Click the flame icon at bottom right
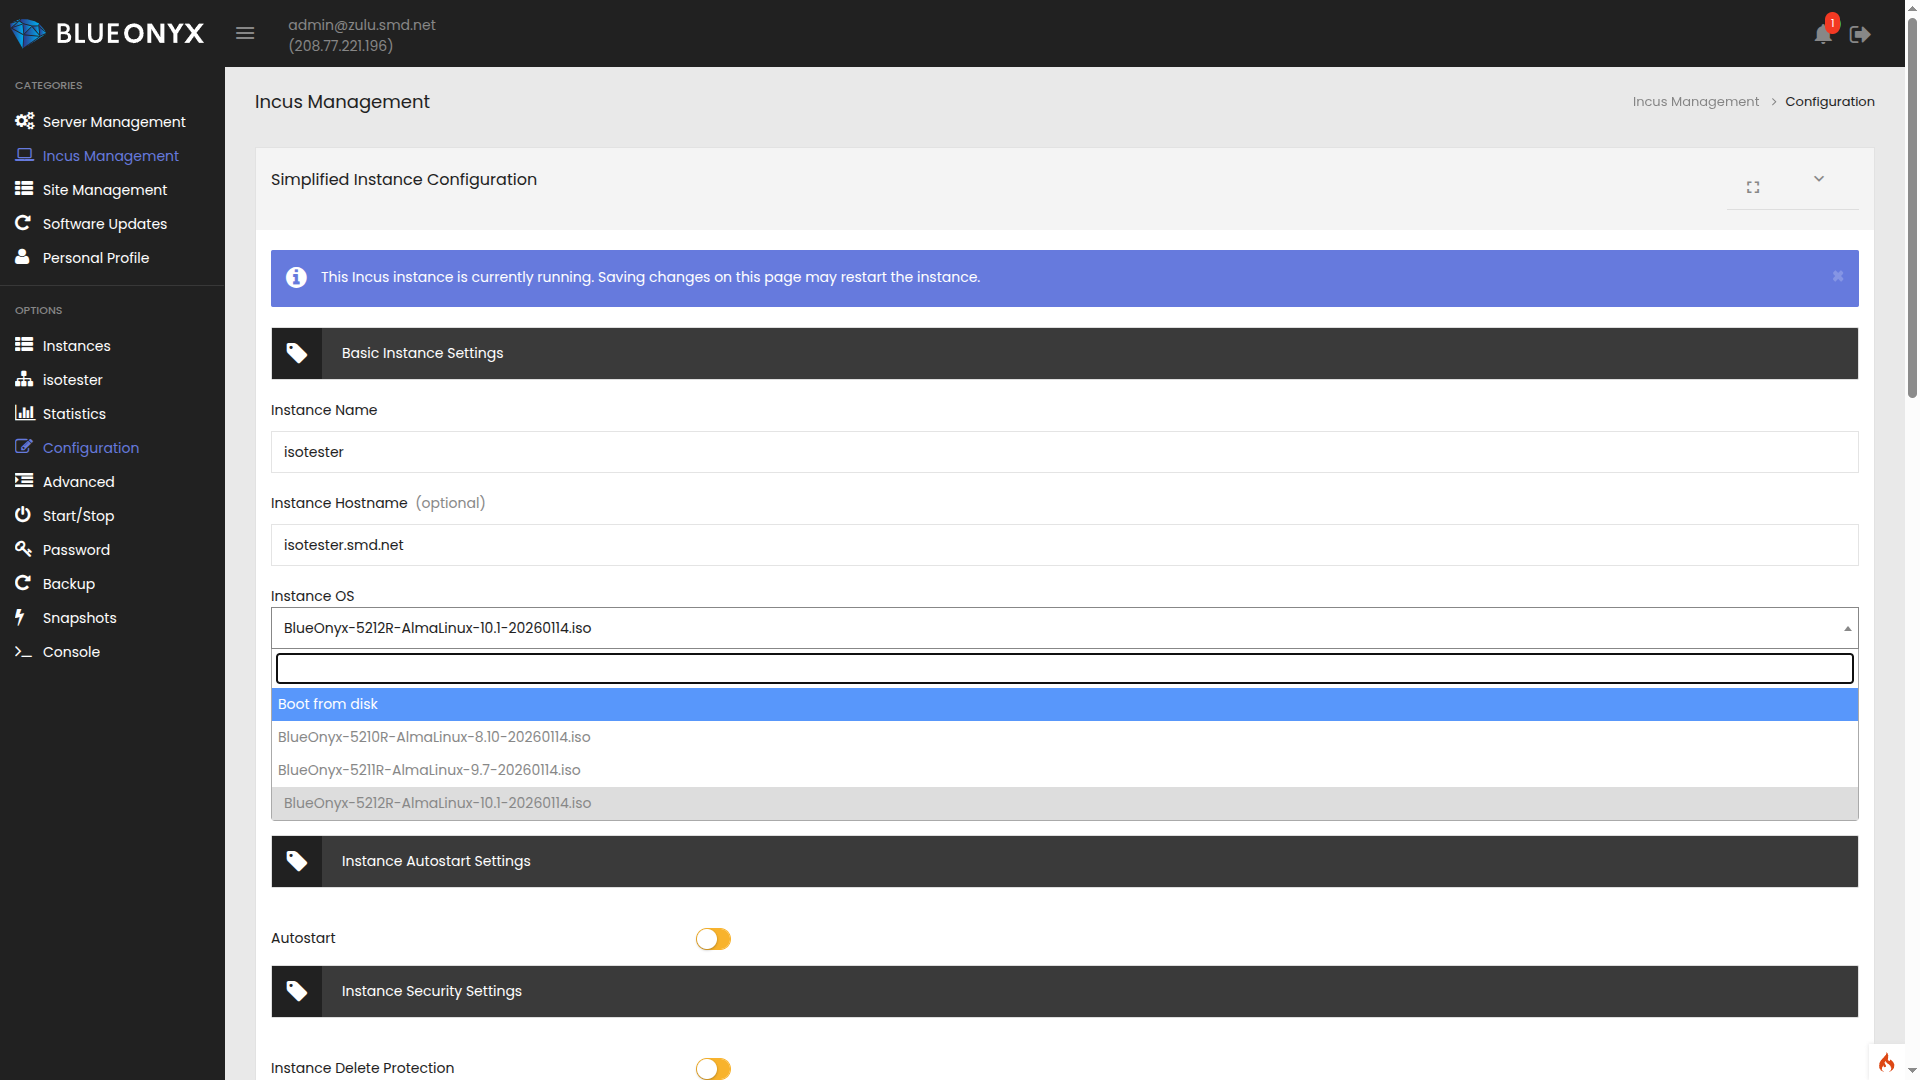1920x1080 pixels. tap(1886, 1062)
